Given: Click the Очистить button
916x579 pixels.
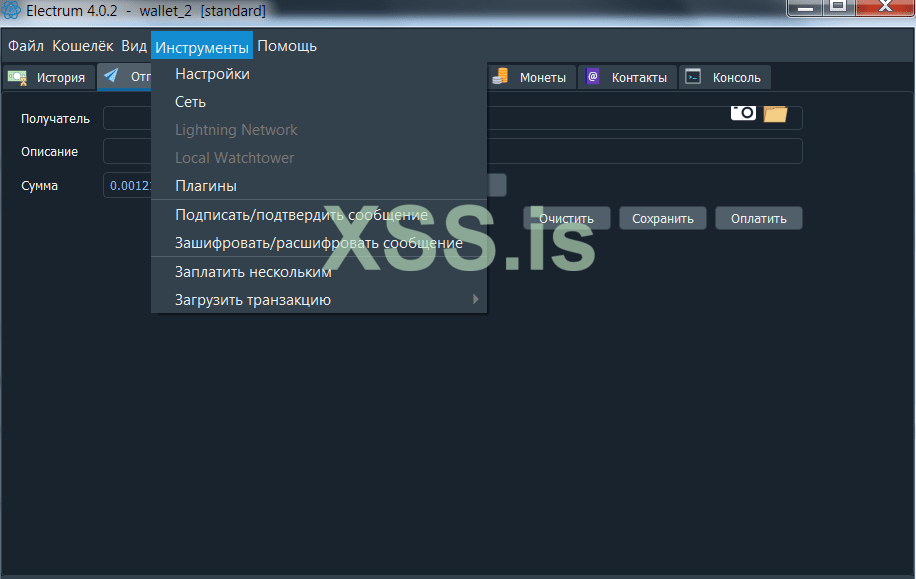Looking at the screenshot, I should [x=567, y=219].
